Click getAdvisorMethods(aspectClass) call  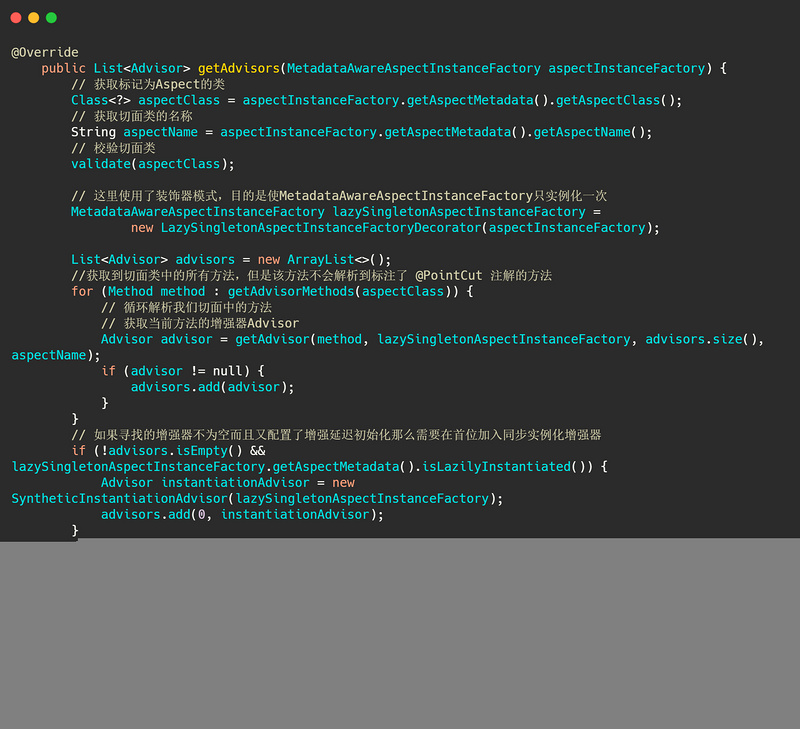(x=339, y=291)
